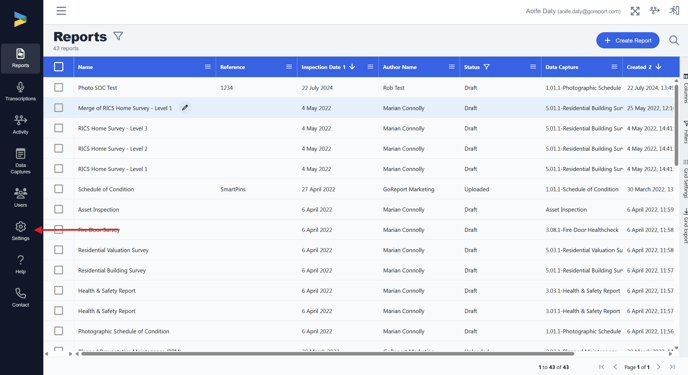Check the Residential Valuation Survey checkbox

(58, 250)
